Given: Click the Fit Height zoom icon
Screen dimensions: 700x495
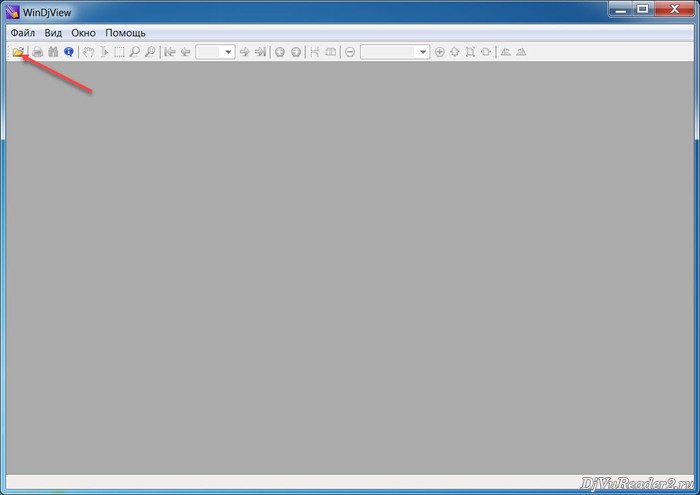Looking at the screenshot, I should click(470, 52).
